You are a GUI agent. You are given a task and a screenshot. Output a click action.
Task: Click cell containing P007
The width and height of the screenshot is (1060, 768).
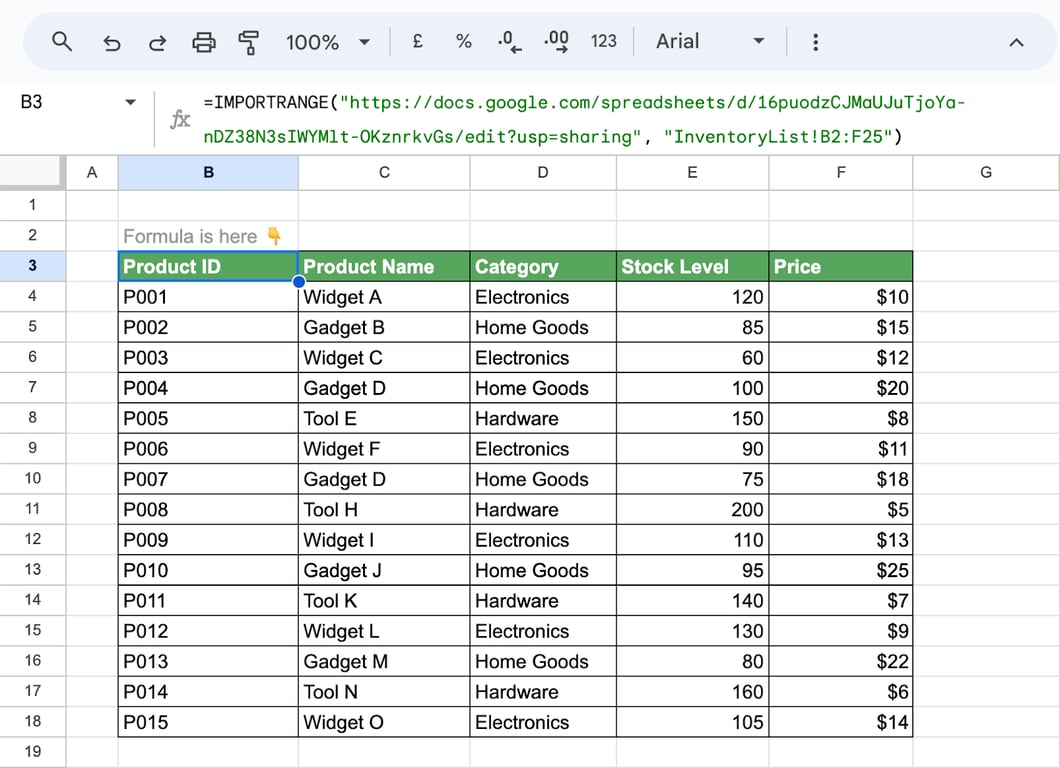click(x=208, y=479)
